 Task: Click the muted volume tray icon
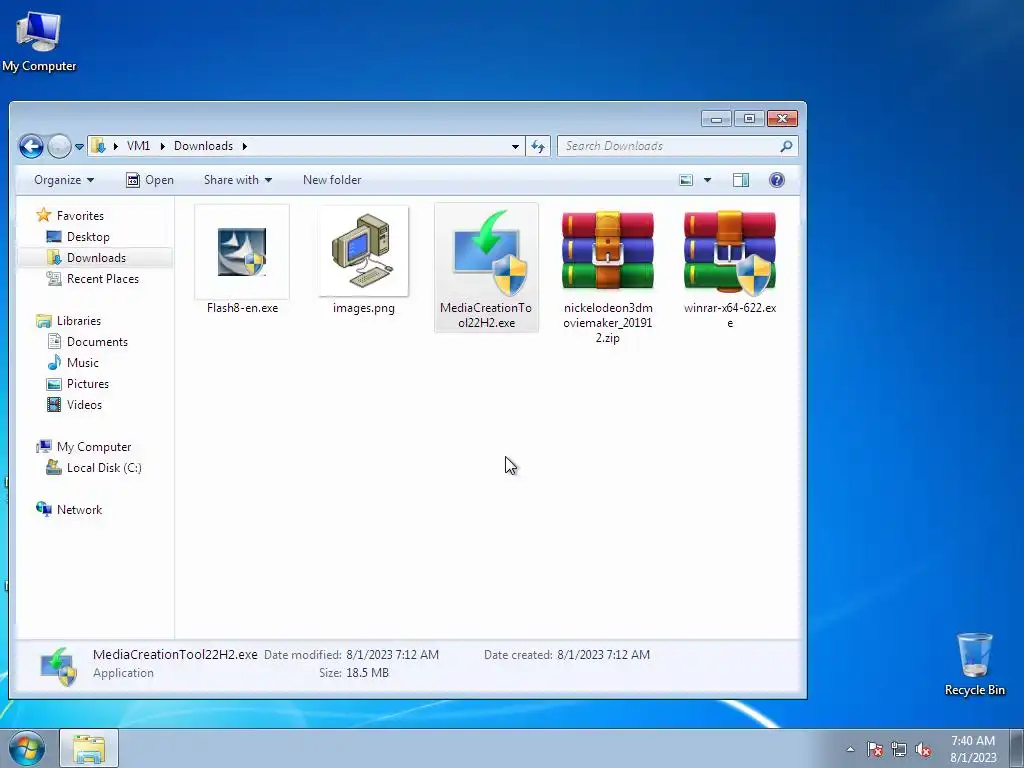923,749
